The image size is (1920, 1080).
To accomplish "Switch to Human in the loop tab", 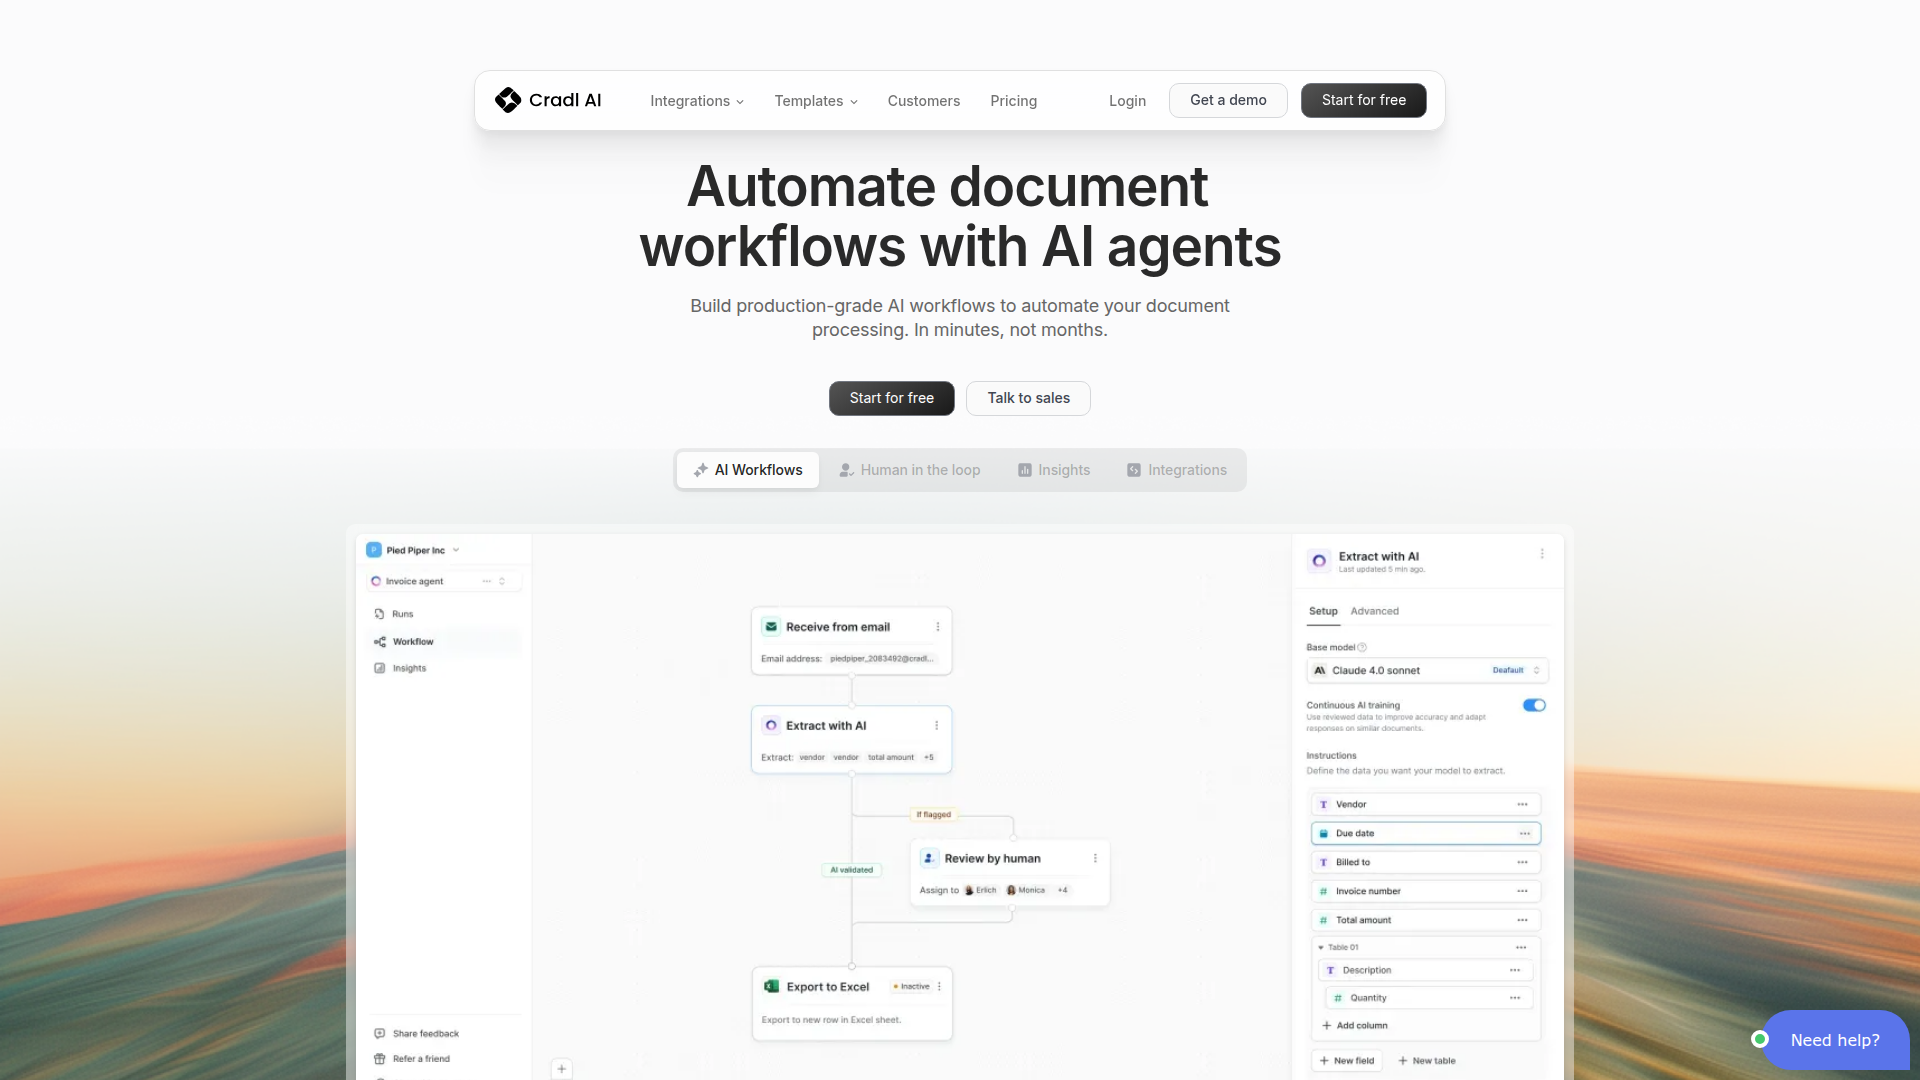I will click(x=909, y=470).
